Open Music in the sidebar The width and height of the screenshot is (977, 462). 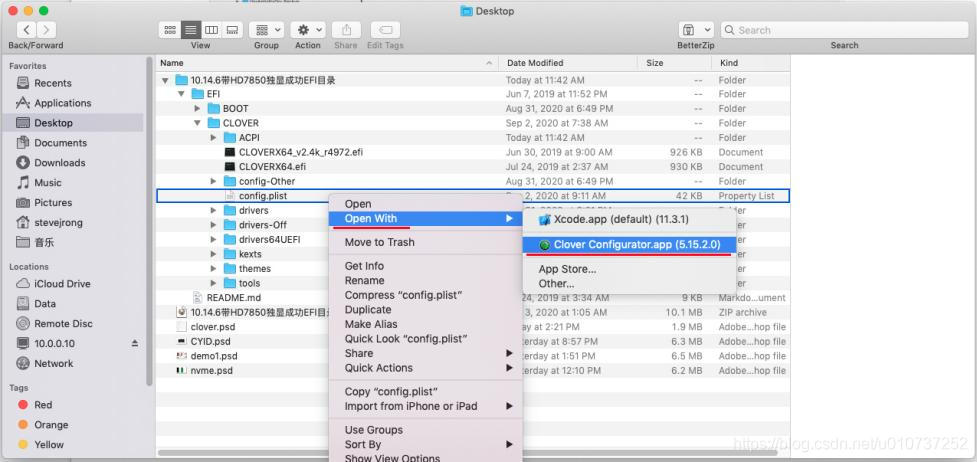48,183
